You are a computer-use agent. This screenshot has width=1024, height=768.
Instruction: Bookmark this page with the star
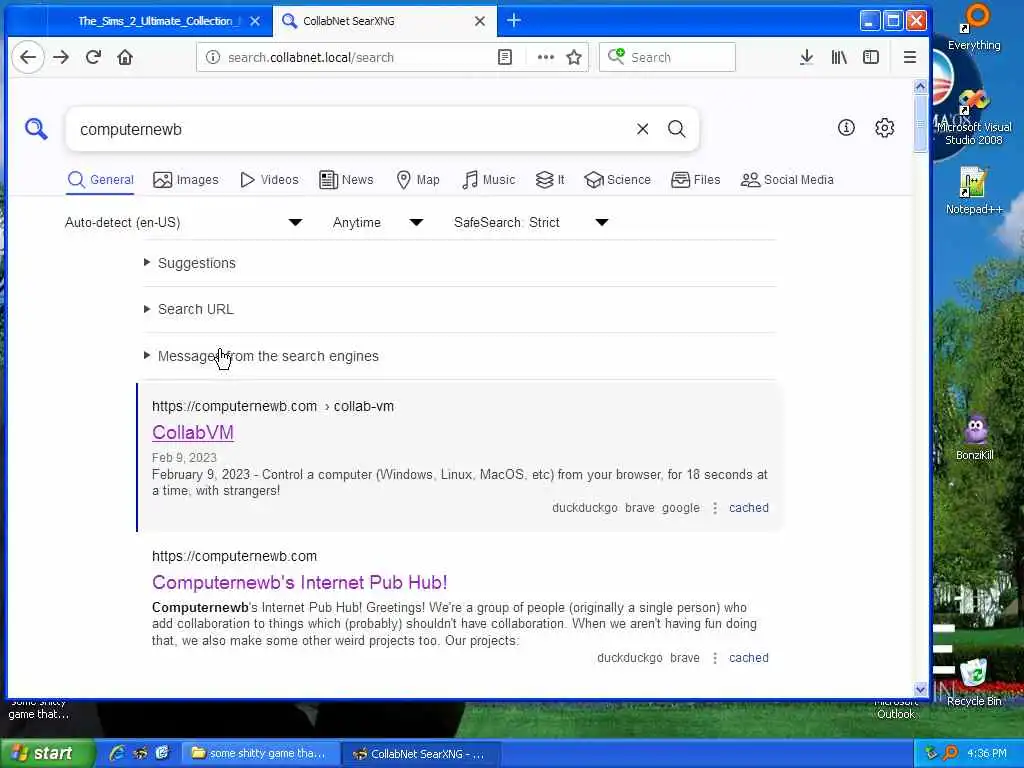tap(574, 57)
